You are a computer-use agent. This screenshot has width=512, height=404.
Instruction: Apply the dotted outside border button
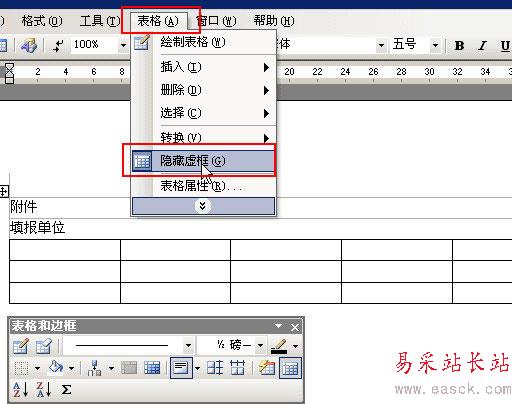click(22, 368)
